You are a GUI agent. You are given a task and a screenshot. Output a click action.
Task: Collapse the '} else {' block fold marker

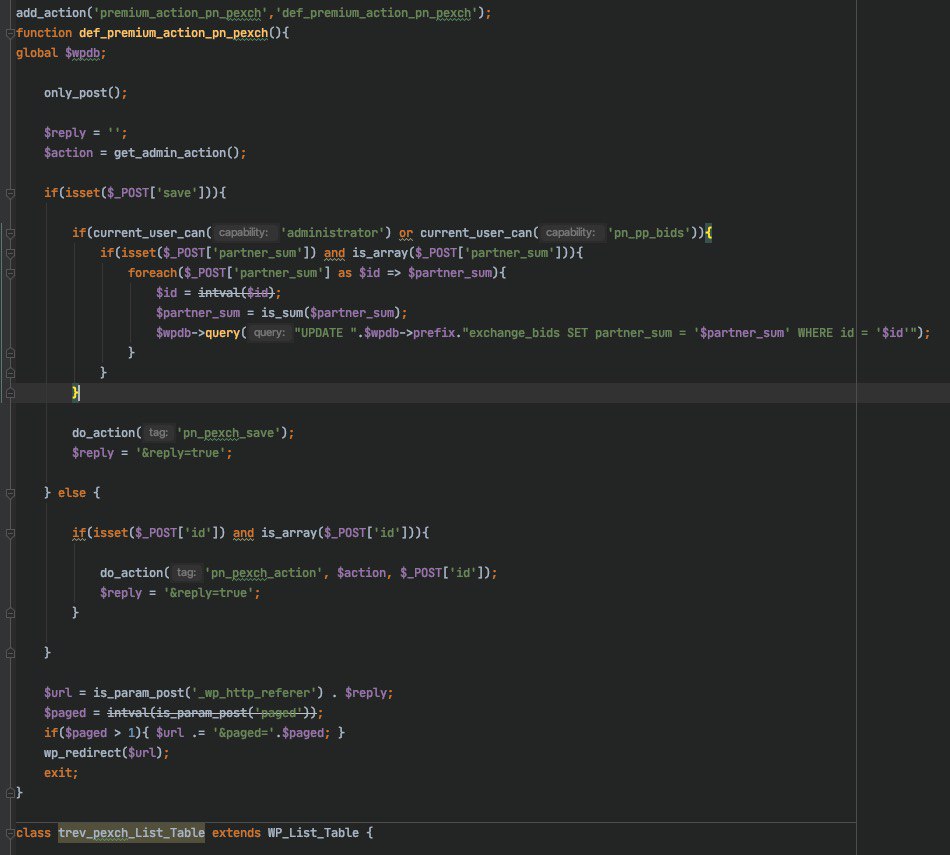(10, 493)
